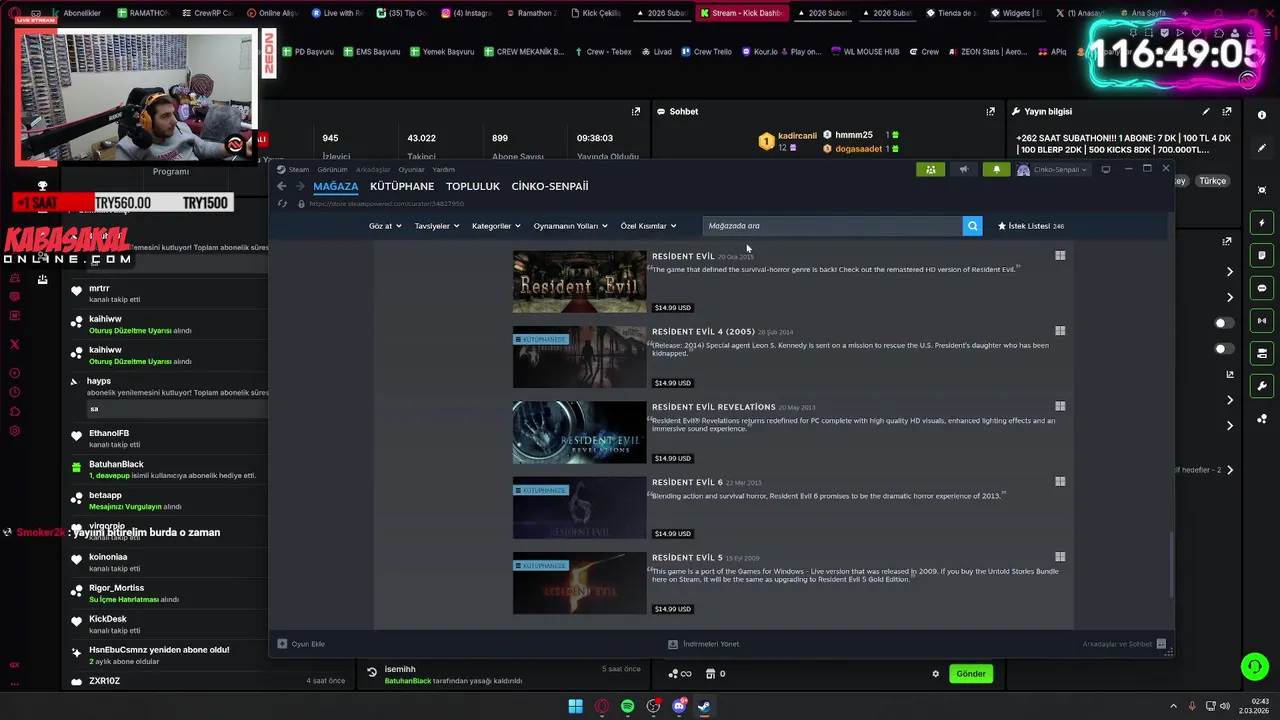The height and width of the screenshot is (720, 1280).
Task: Open Steam friends green icon in title bar
Action: (x=930, y=169)
